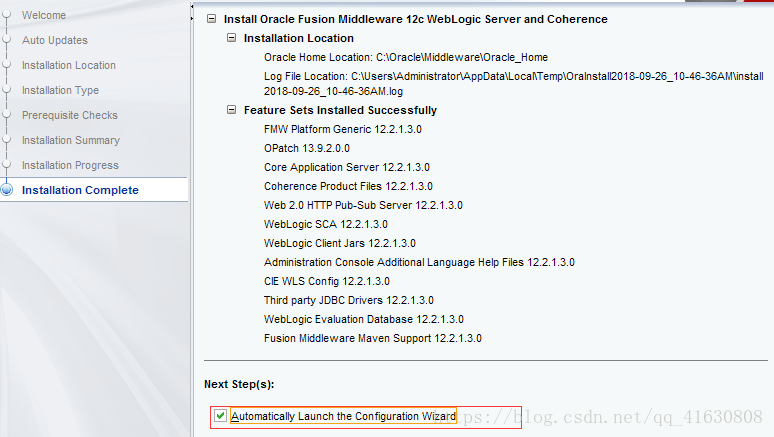This screenshot has height=437, width=774.
Task: Select Third party JDBC Drivers 12.2.1.3.0
Action: 348,300
